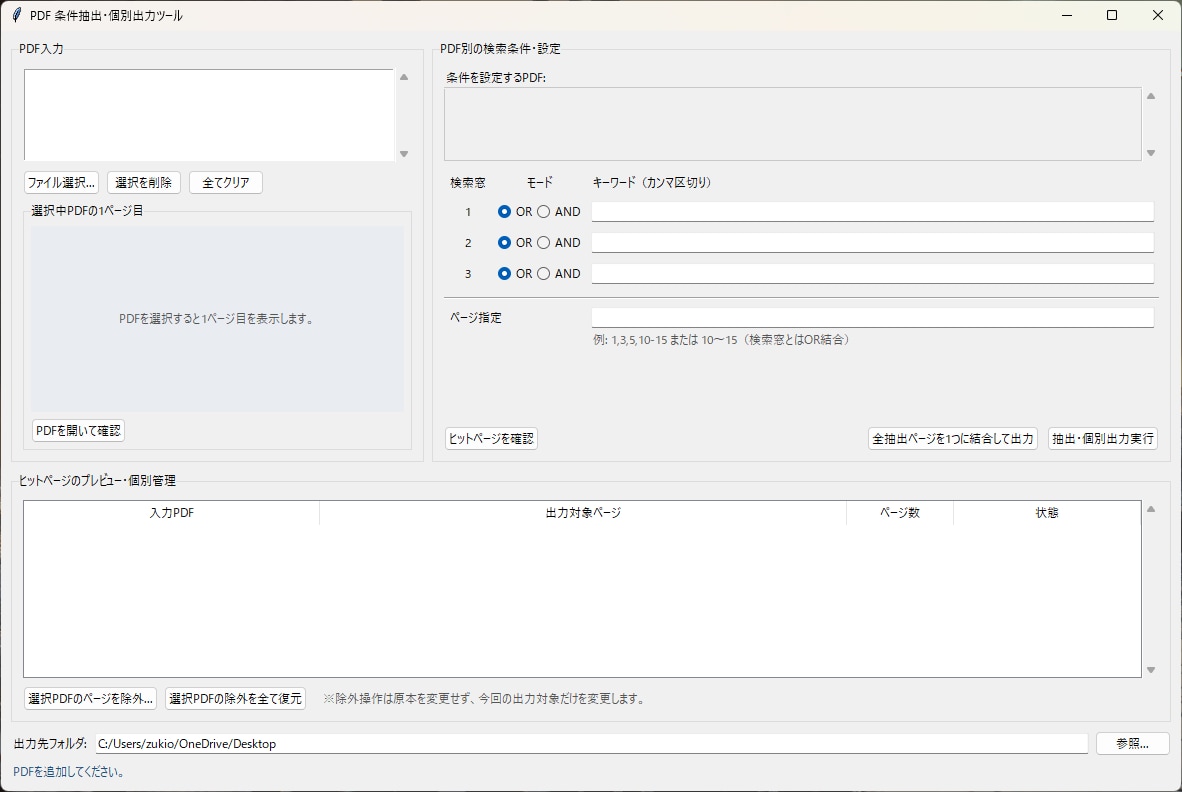Click the 状態 column header
Viewport: 1182px width, 792px height.
pos(1047,512)
